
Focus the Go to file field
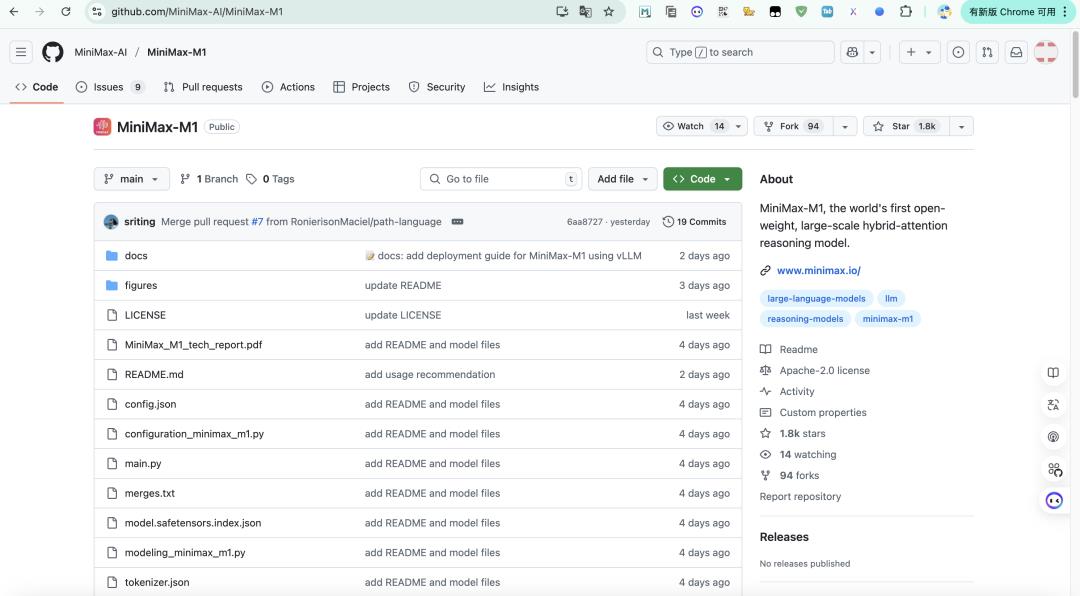(501, 179)
